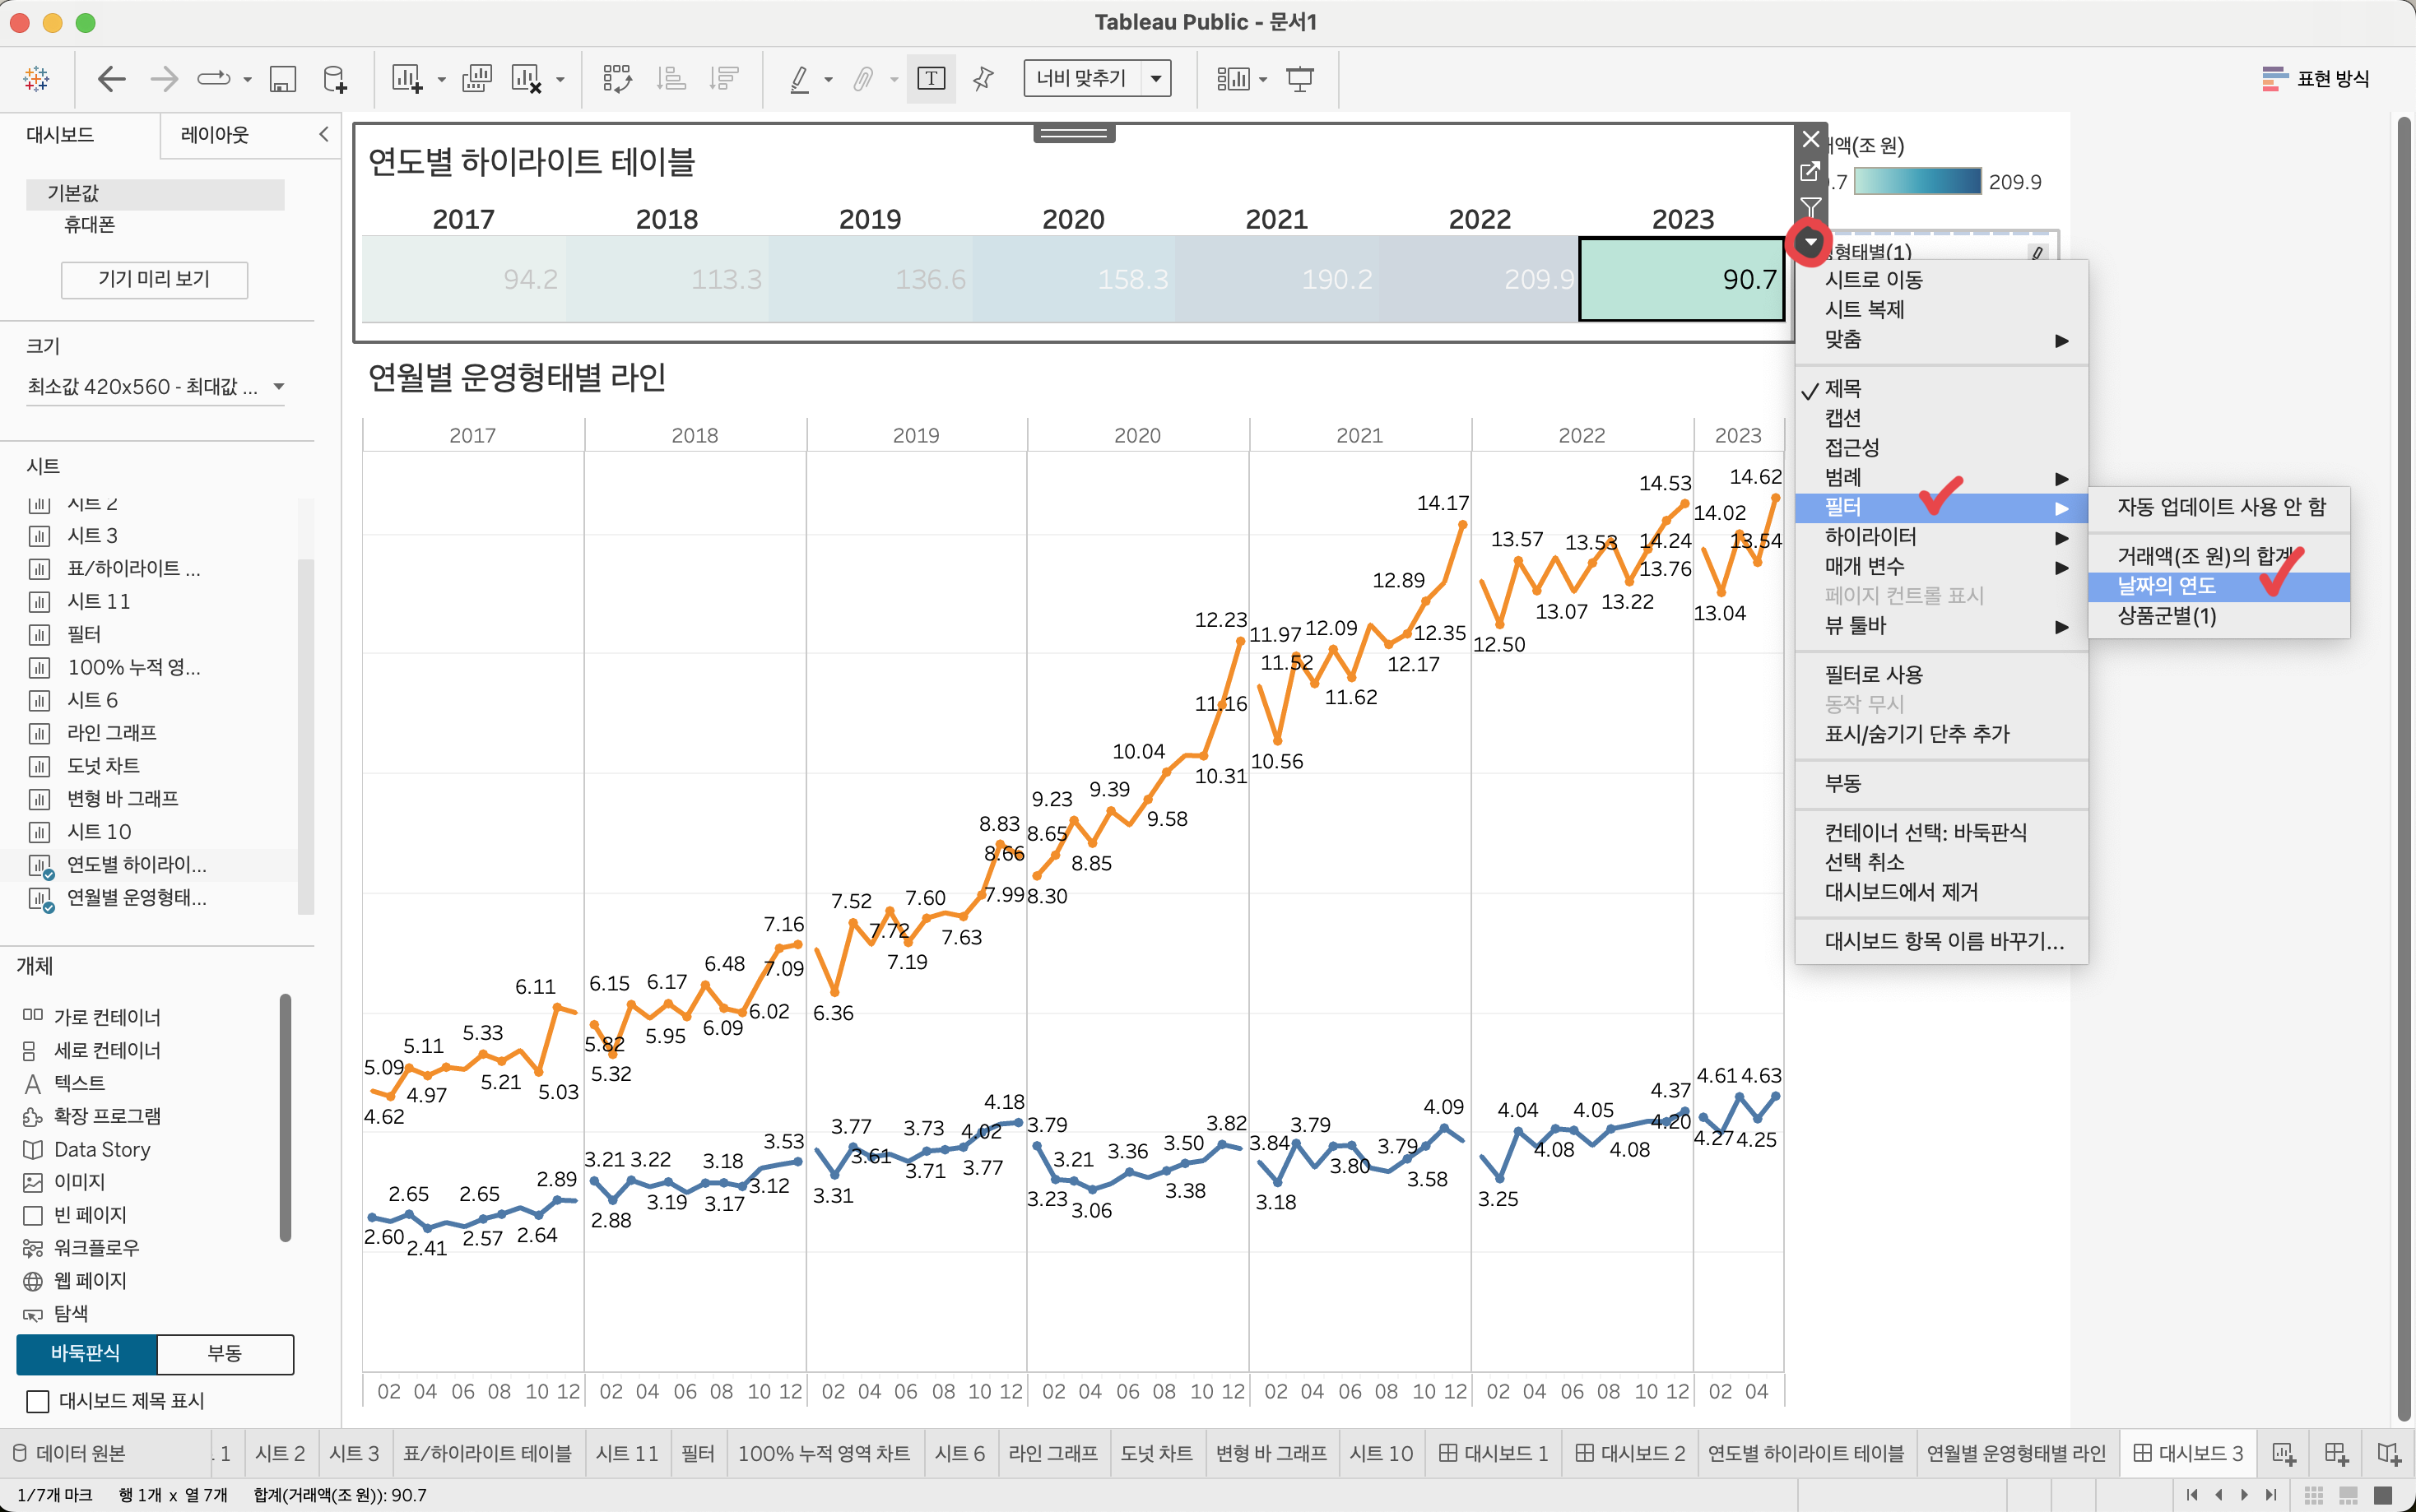This screenshot has width=2416, height=1512.
Task: Click the Presentation Mode icon
Action: (x=1299, y=78)
